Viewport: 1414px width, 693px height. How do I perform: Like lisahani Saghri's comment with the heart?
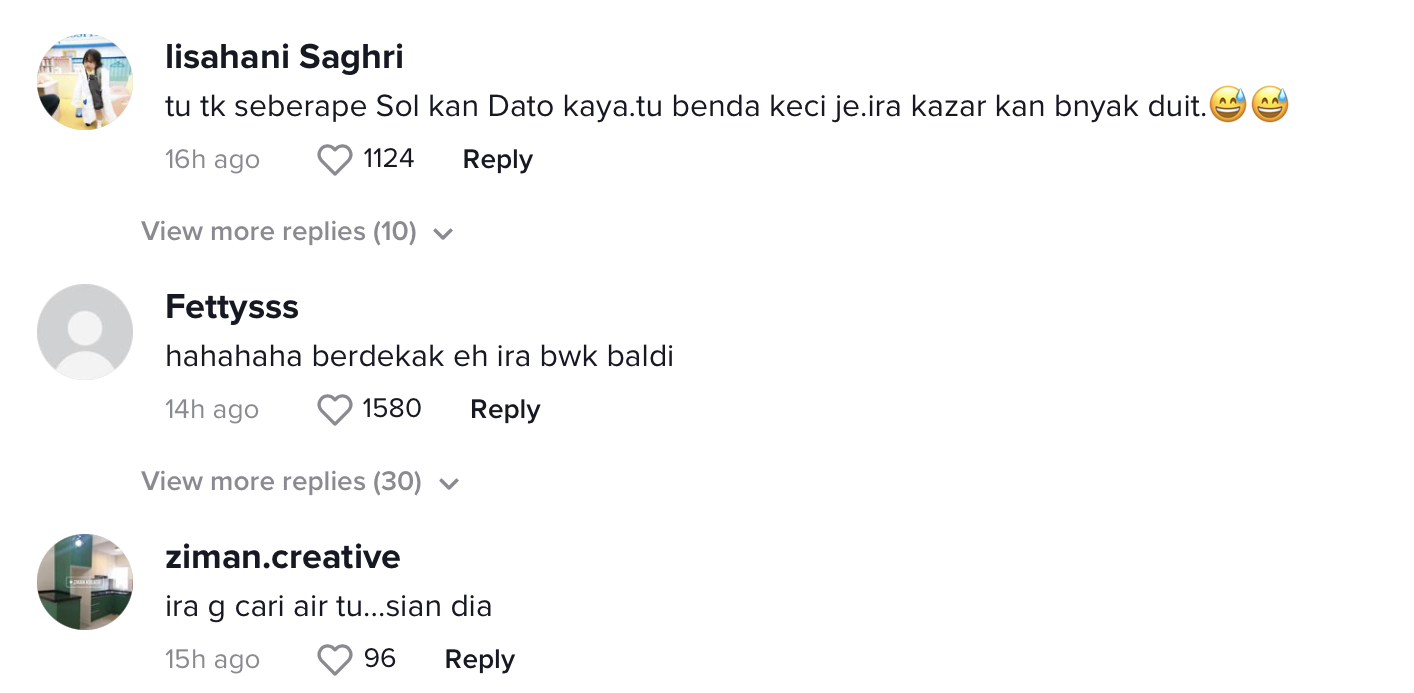click(x=334, y=160)
